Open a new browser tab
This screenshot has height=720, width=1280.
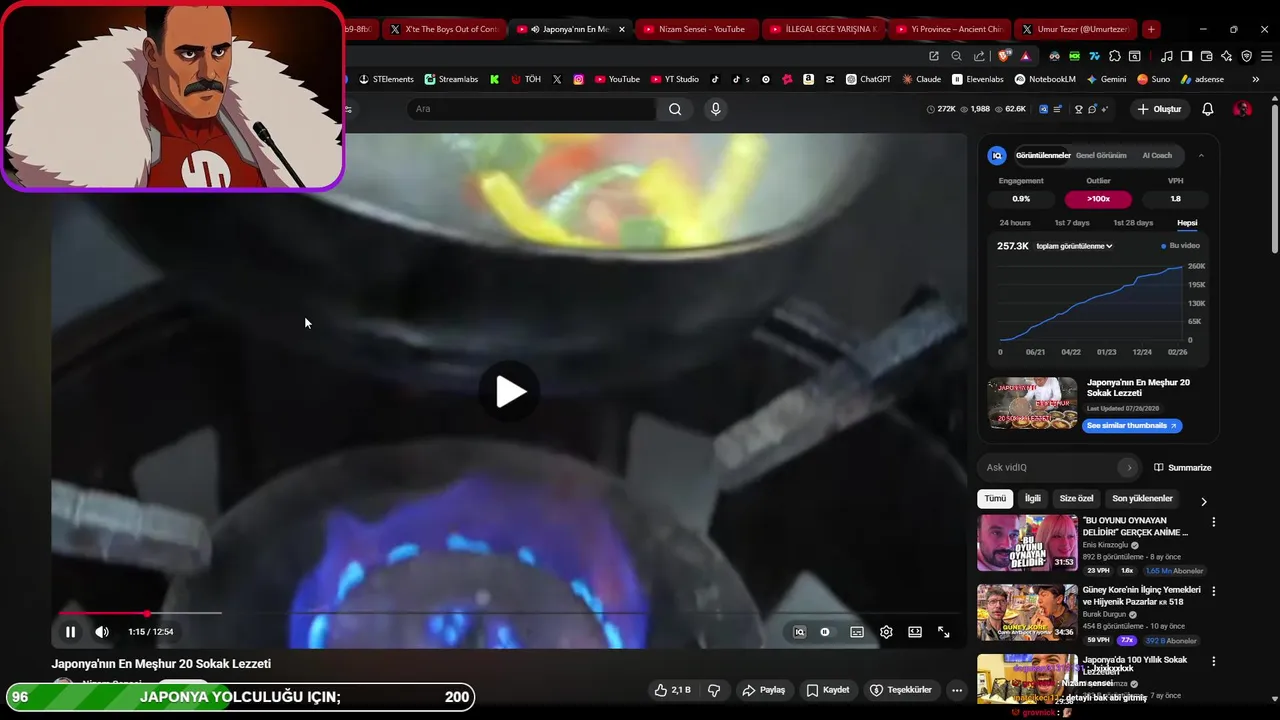point(1151,29)
